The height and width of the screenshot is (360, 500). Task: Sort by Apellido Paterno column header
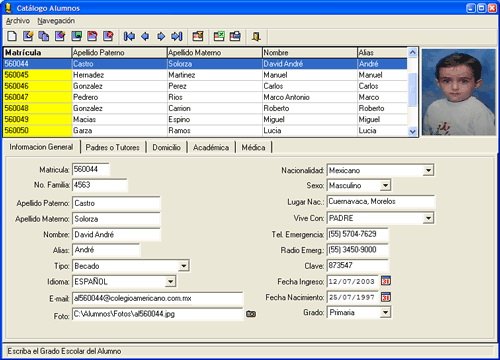click(x=119, y=53)
